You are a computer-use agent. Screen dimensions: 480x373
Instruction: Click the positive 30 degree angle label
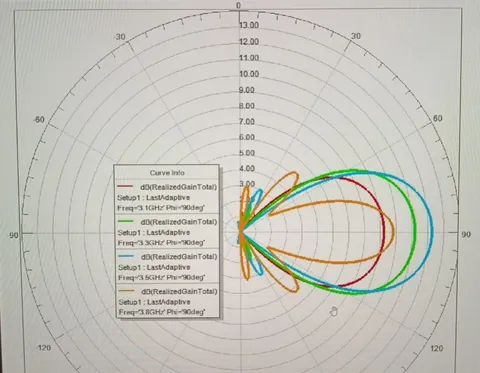(356, 36)
